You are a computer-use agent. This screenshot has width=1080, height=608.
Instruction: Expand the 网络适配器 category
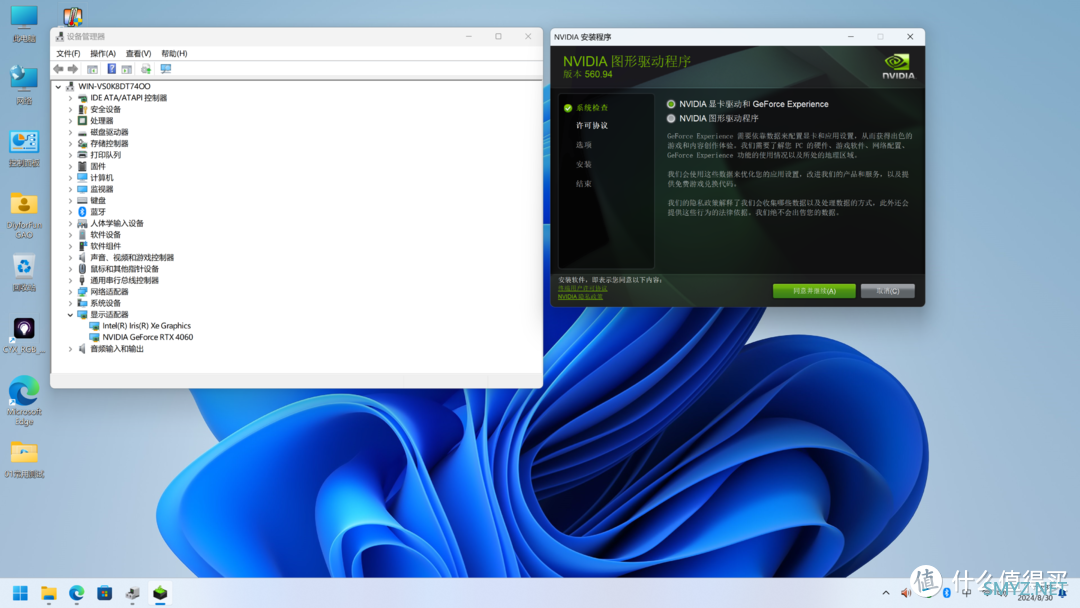[x=70, y=292]
